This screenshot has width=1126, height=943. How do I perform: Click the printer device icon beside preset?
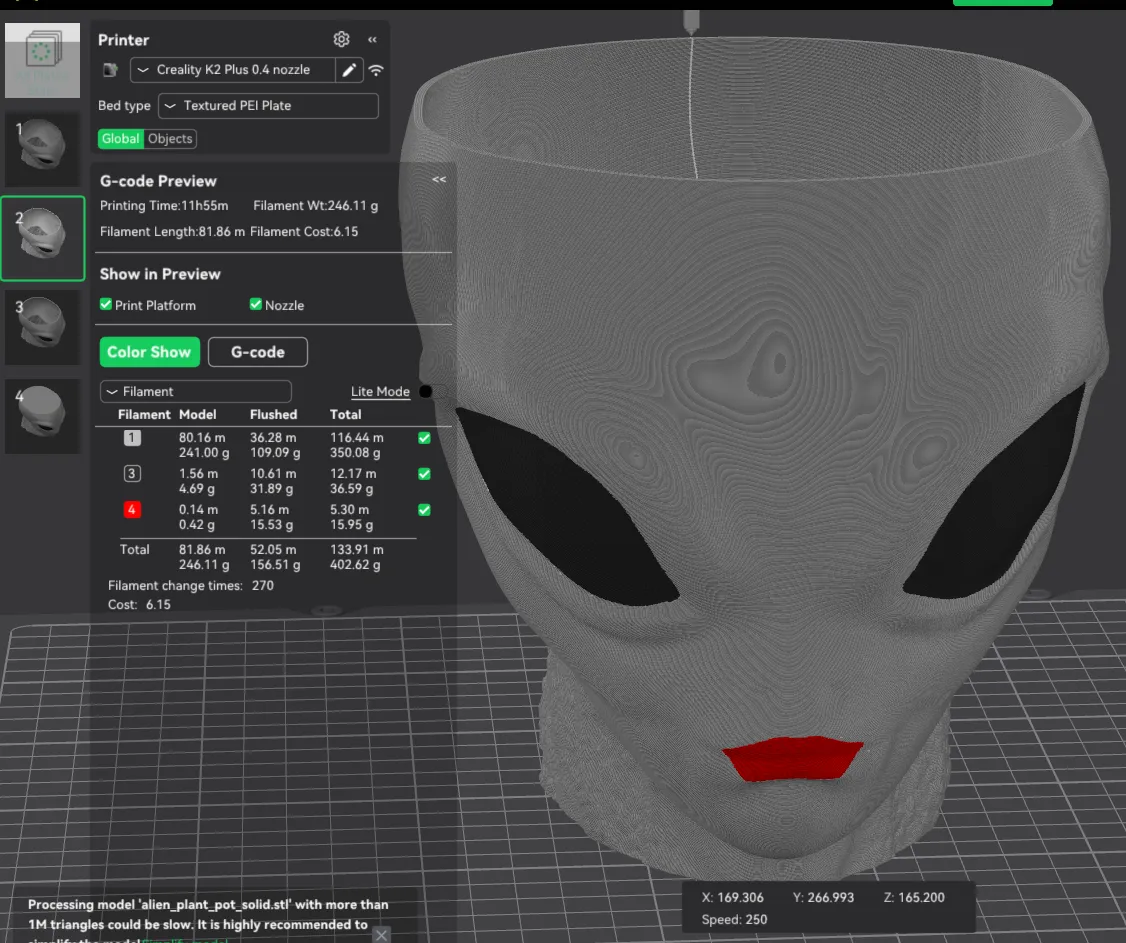pyautogui.click(x=110, y=70)
